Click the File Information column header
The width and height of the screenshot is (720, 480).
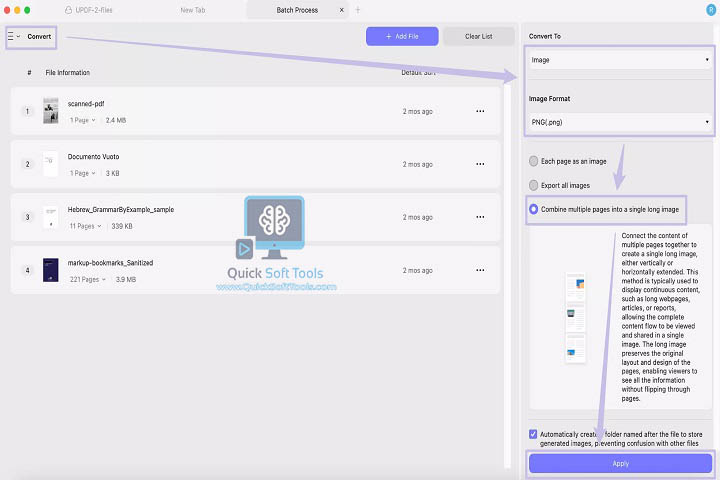click(x=68, y=73)
